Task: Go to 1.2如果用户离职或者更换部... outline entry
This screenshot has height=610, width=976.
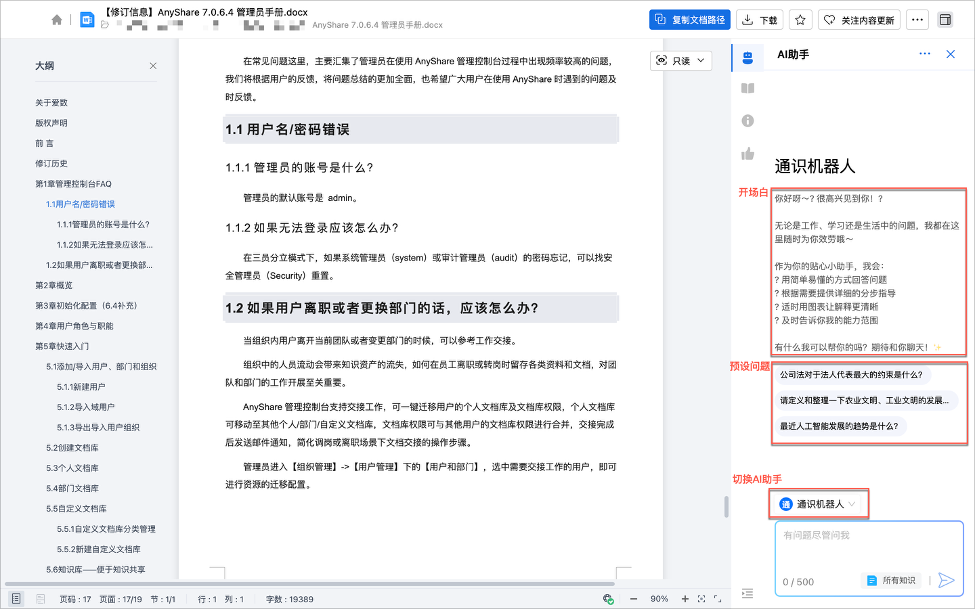Action: [x=99, y=265]
